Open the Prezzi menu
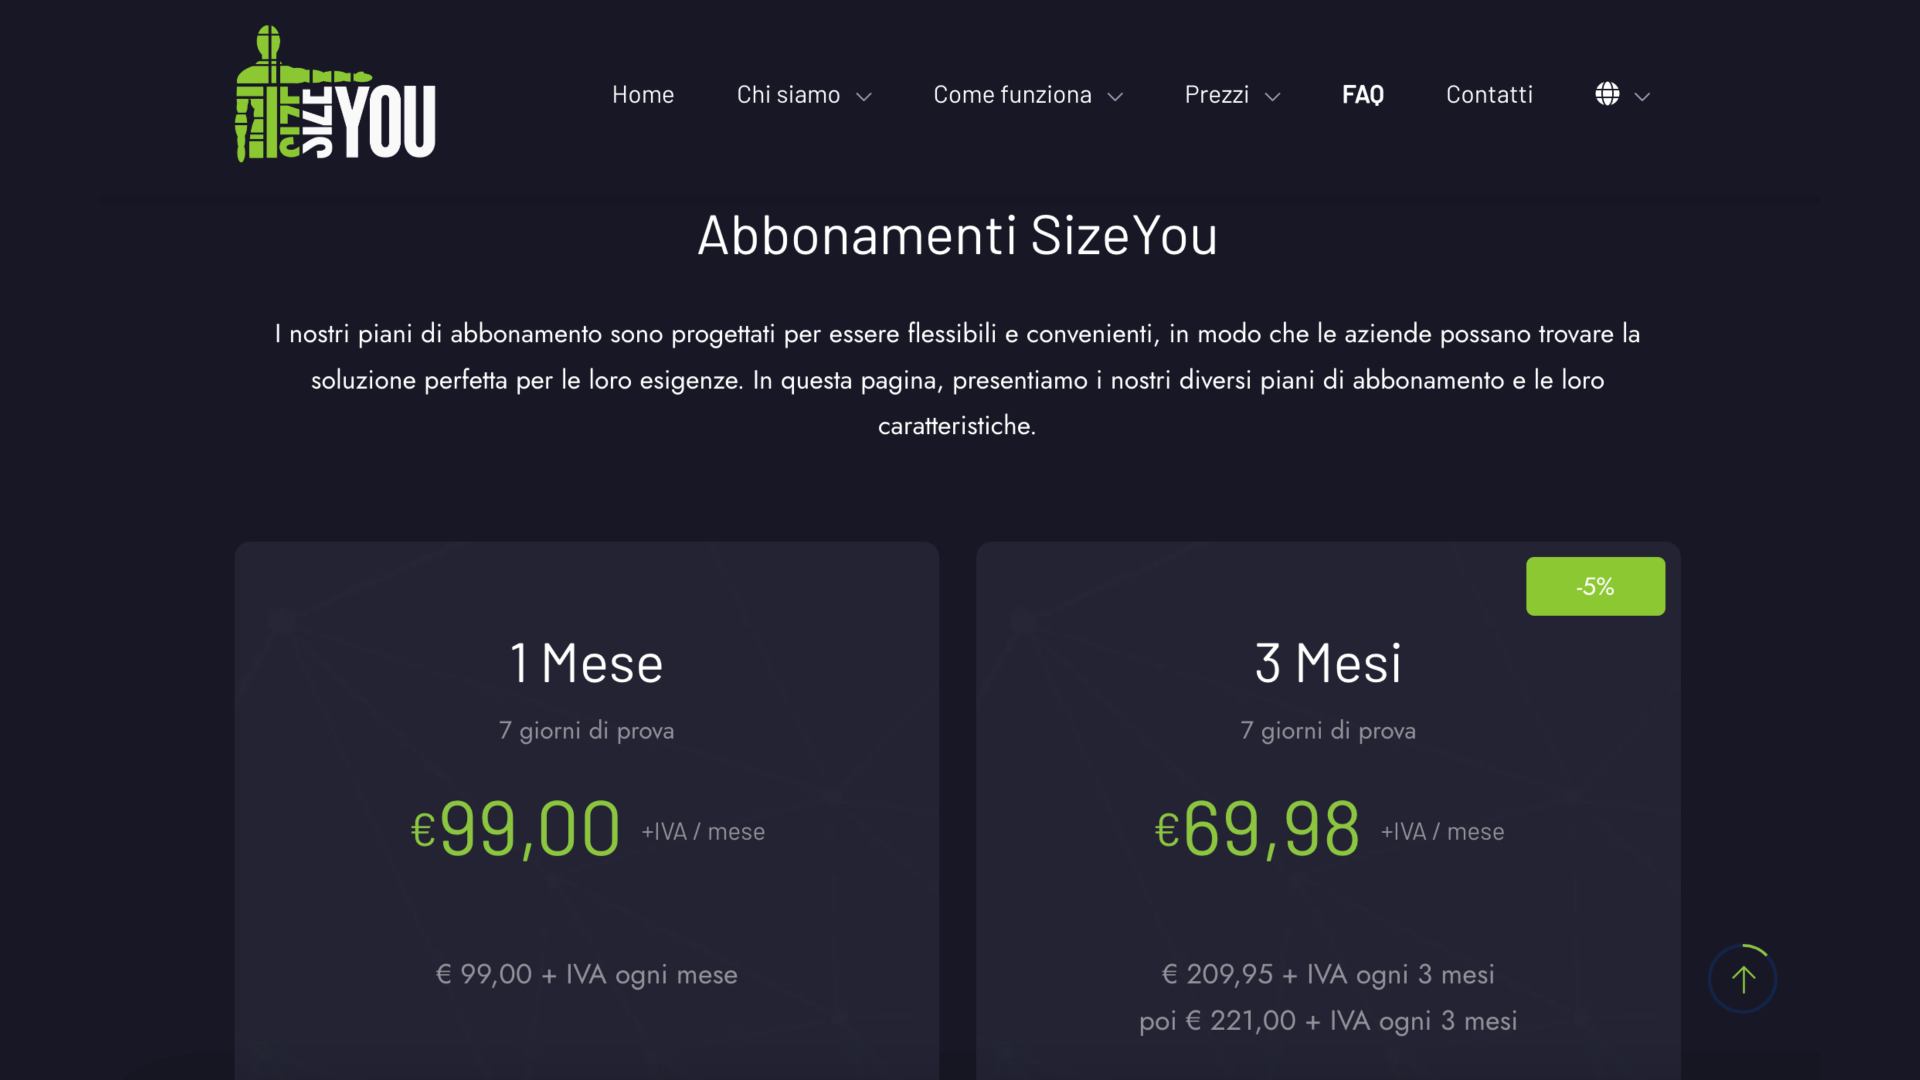Image resolution: width=1920 pixels, height=1080 pixels. [1217, 94]
